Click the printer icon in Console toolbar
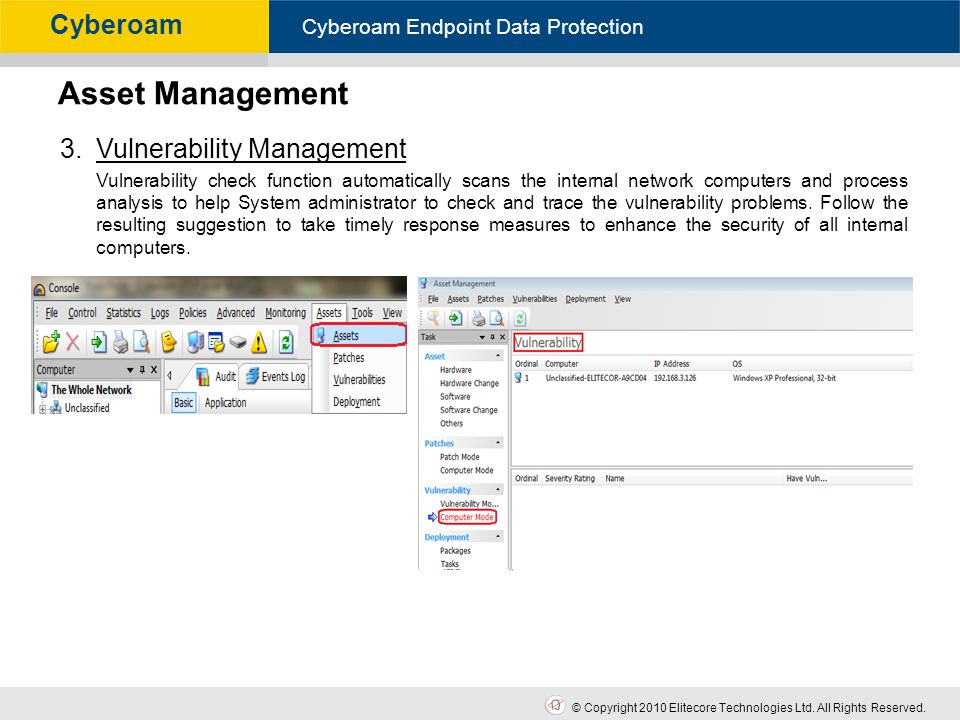 [121, 342]
